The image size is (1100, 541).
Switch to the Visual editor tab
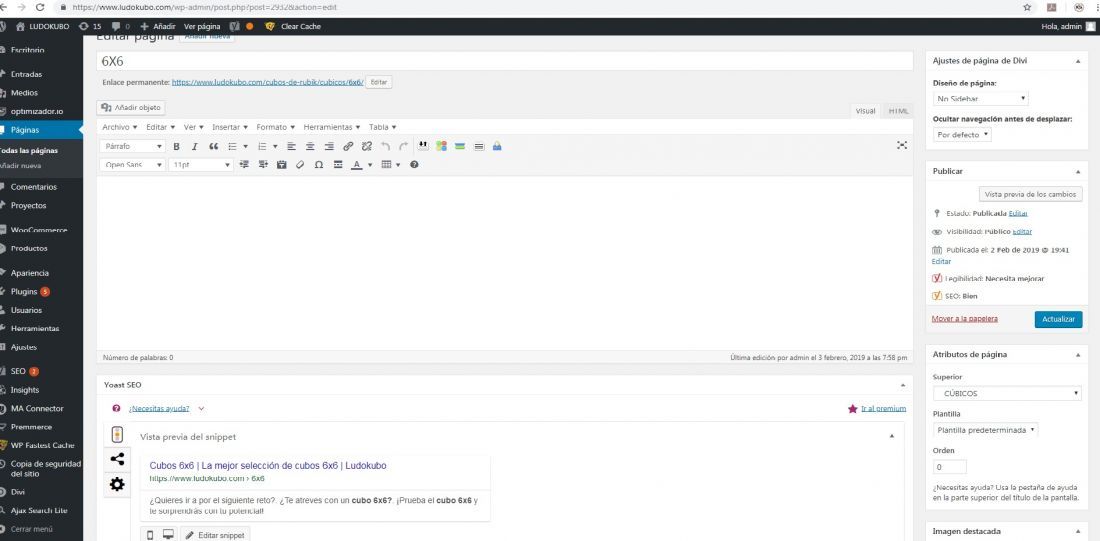[x=866, y=111]
